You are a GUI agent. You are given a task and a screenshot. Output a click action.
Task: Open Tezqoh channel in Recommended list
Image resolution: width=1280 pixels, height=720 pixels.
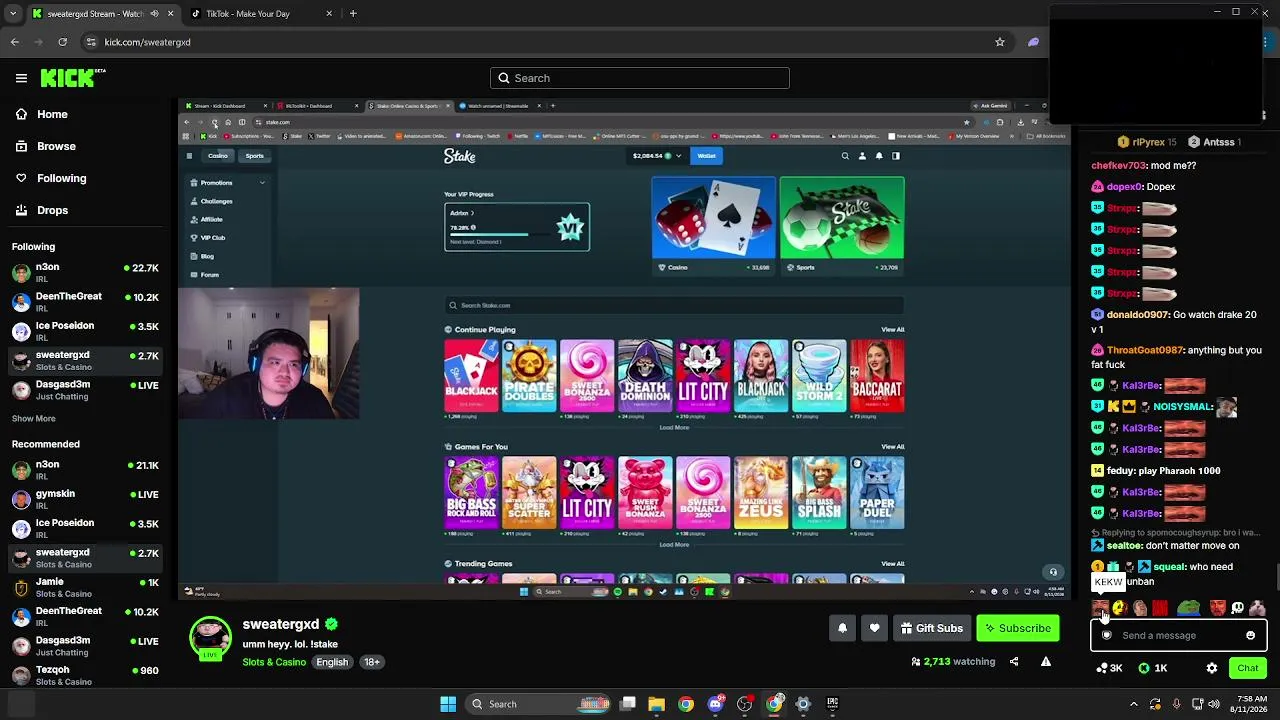(x=86, y=675)
